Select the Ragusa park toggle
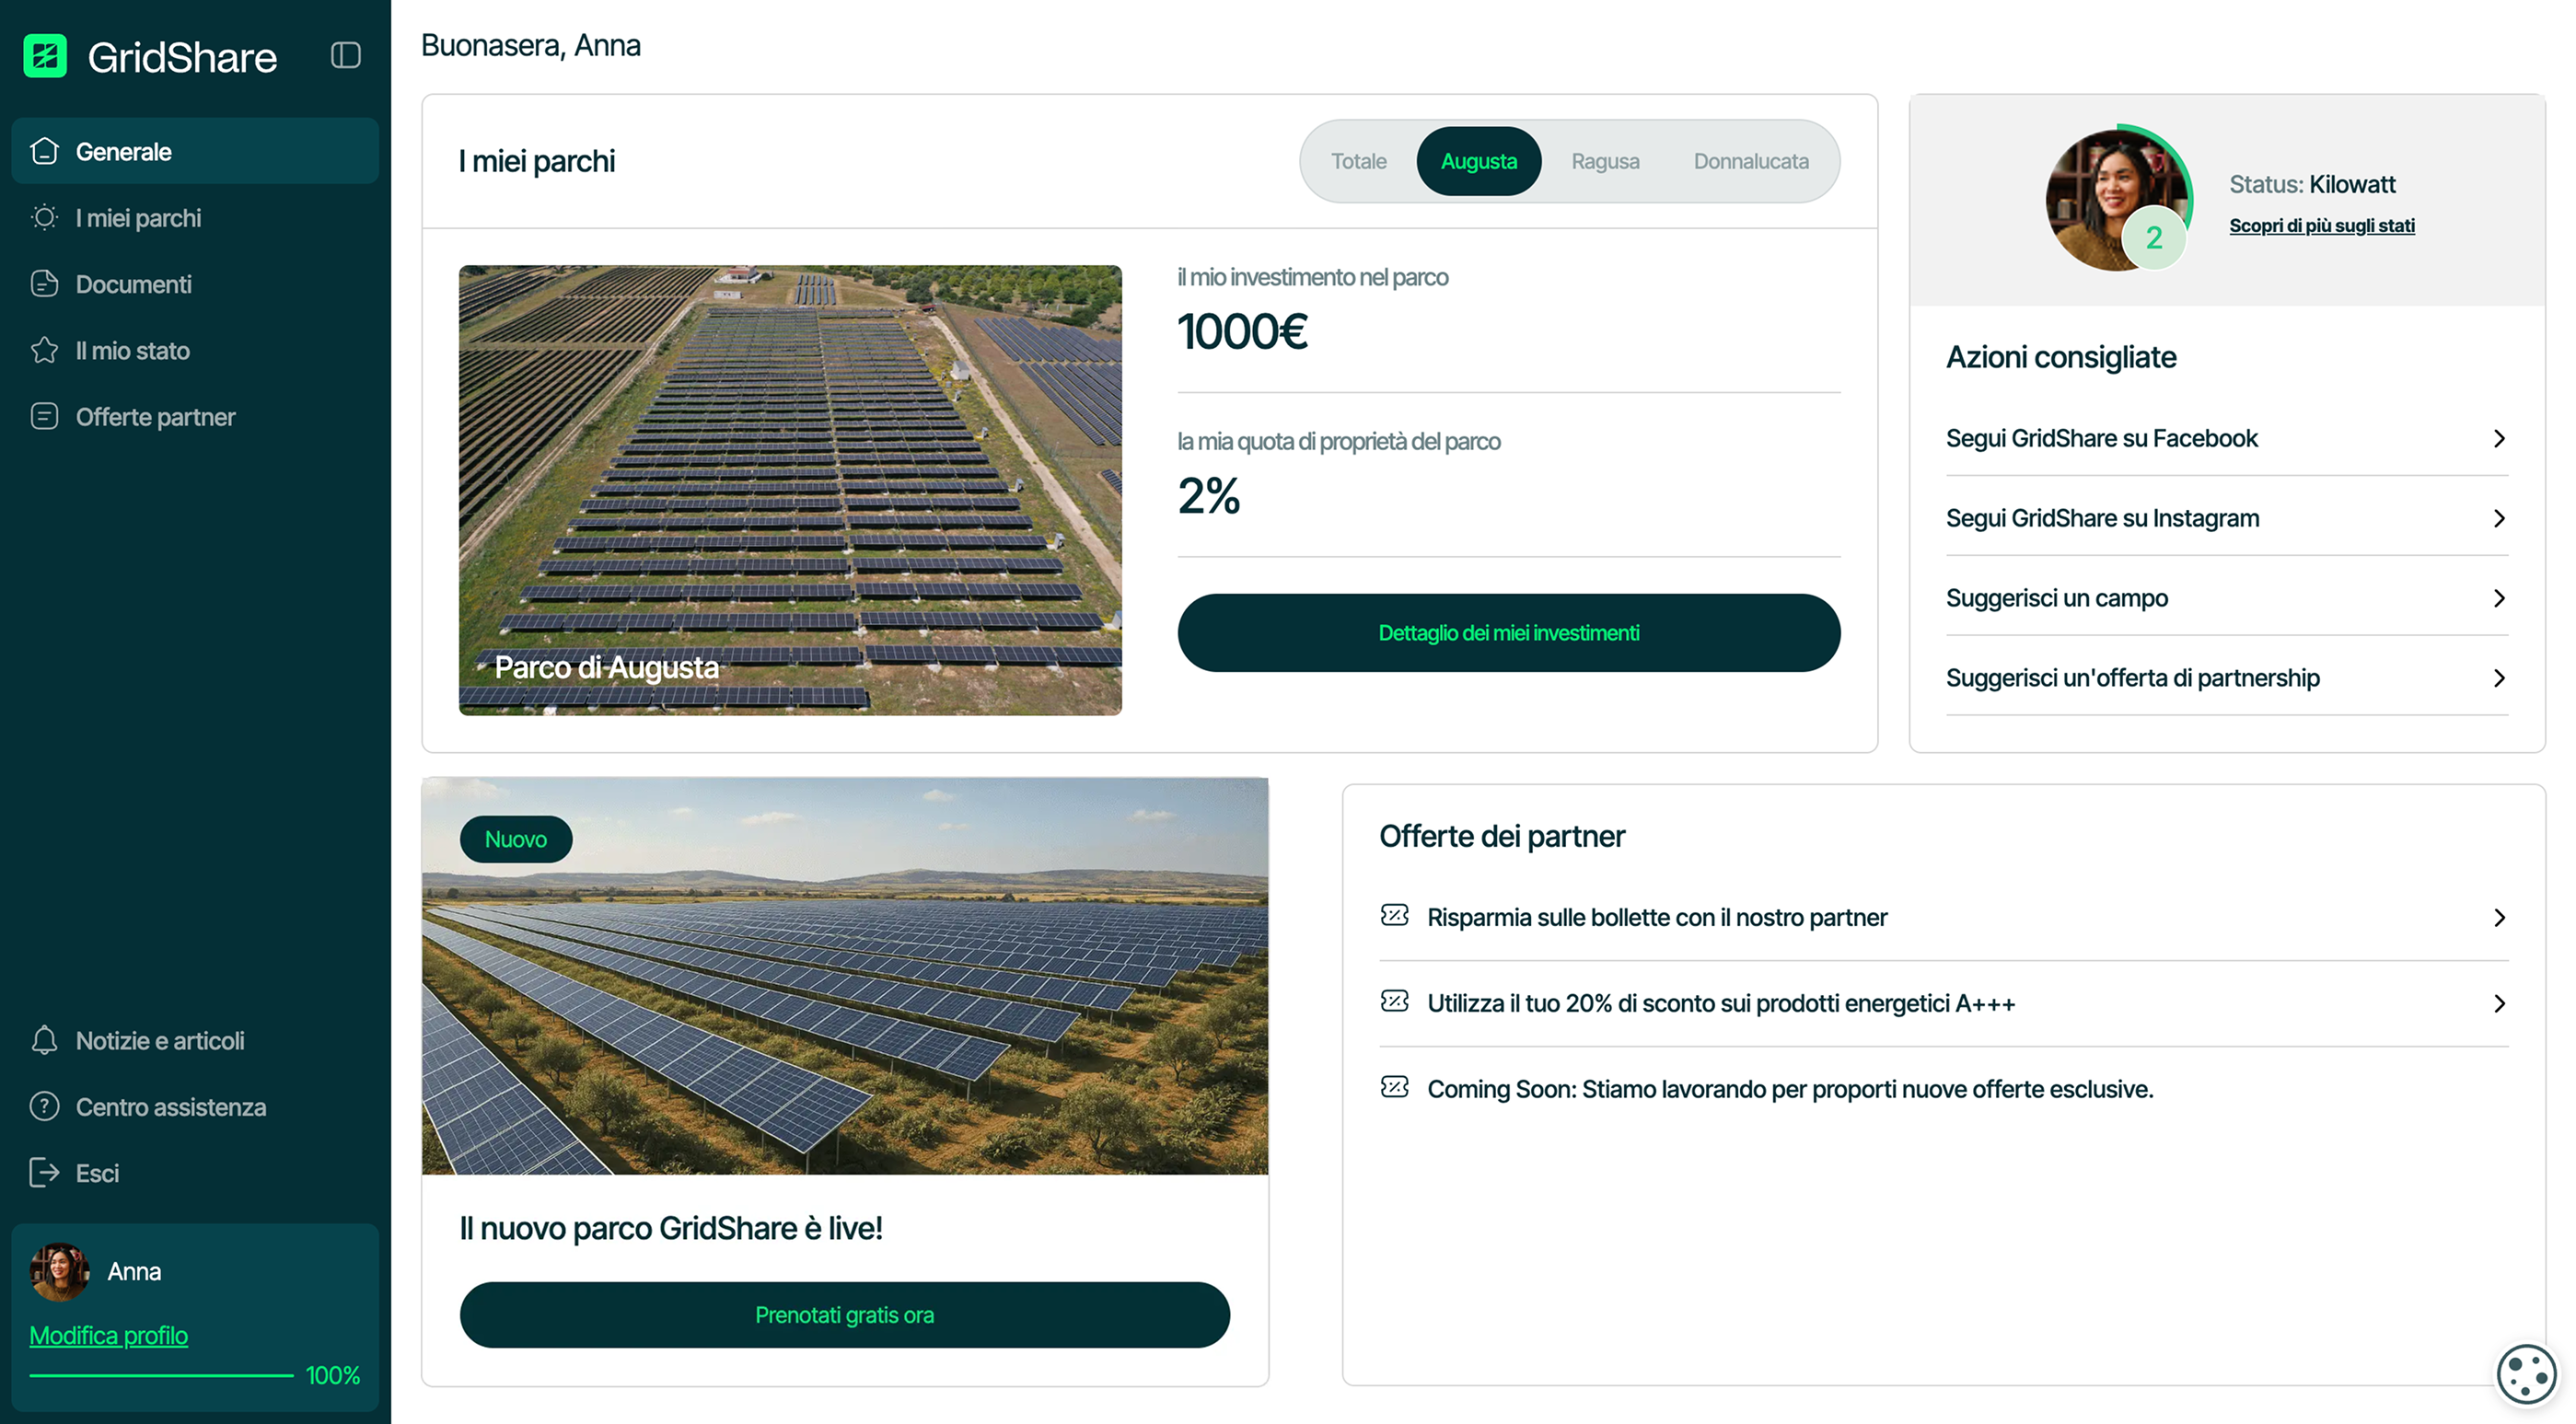The width and height of the screenshot is (2576, 1424). (1604, 161)
